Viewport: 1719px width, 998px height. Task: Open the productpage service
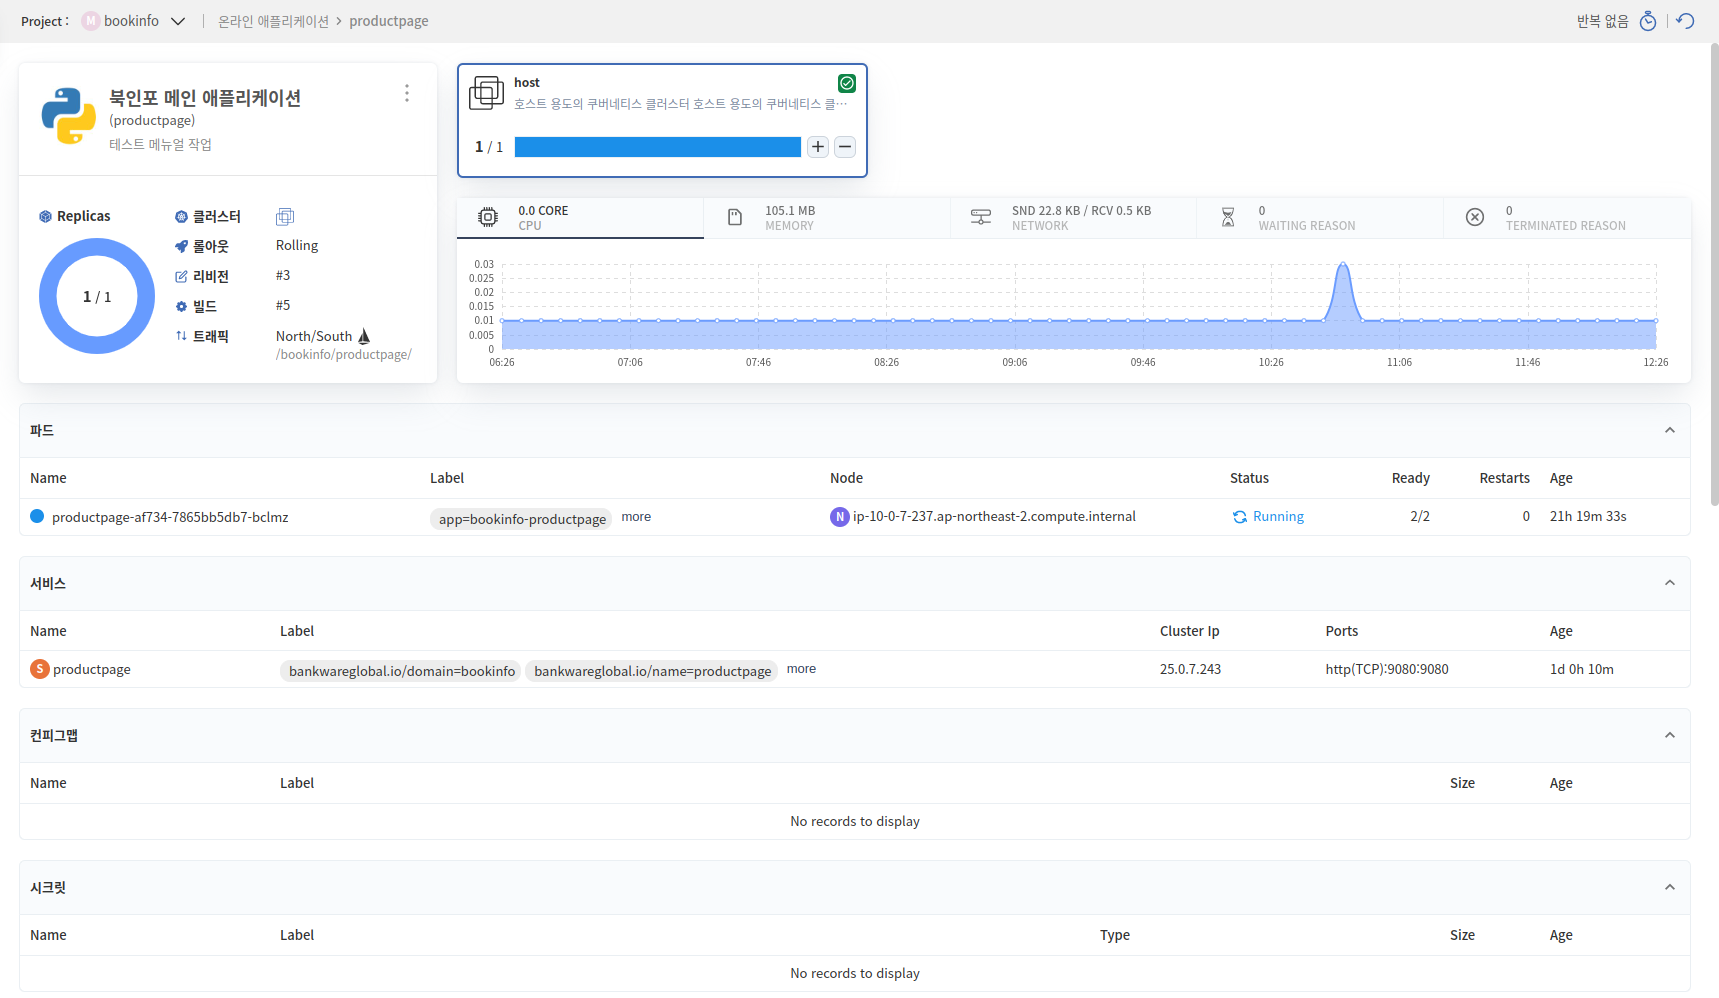click(x=92, y=669)
